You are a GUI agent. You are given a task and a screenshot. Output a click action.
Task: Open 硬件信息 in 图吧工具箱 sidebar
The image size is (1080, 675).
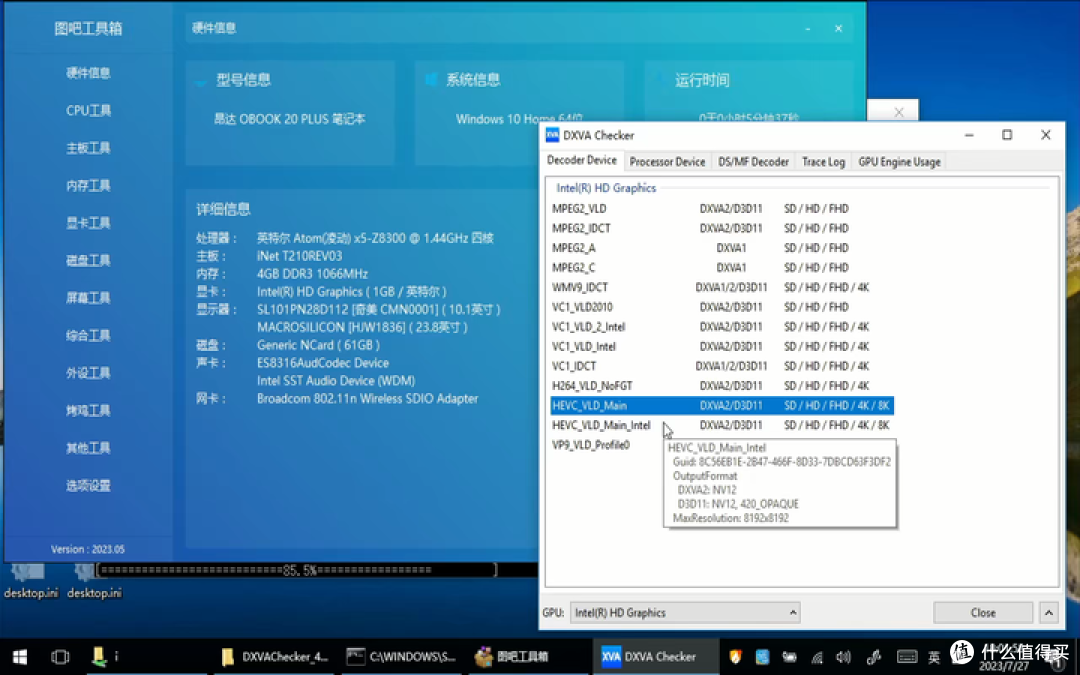coord(88,72)
